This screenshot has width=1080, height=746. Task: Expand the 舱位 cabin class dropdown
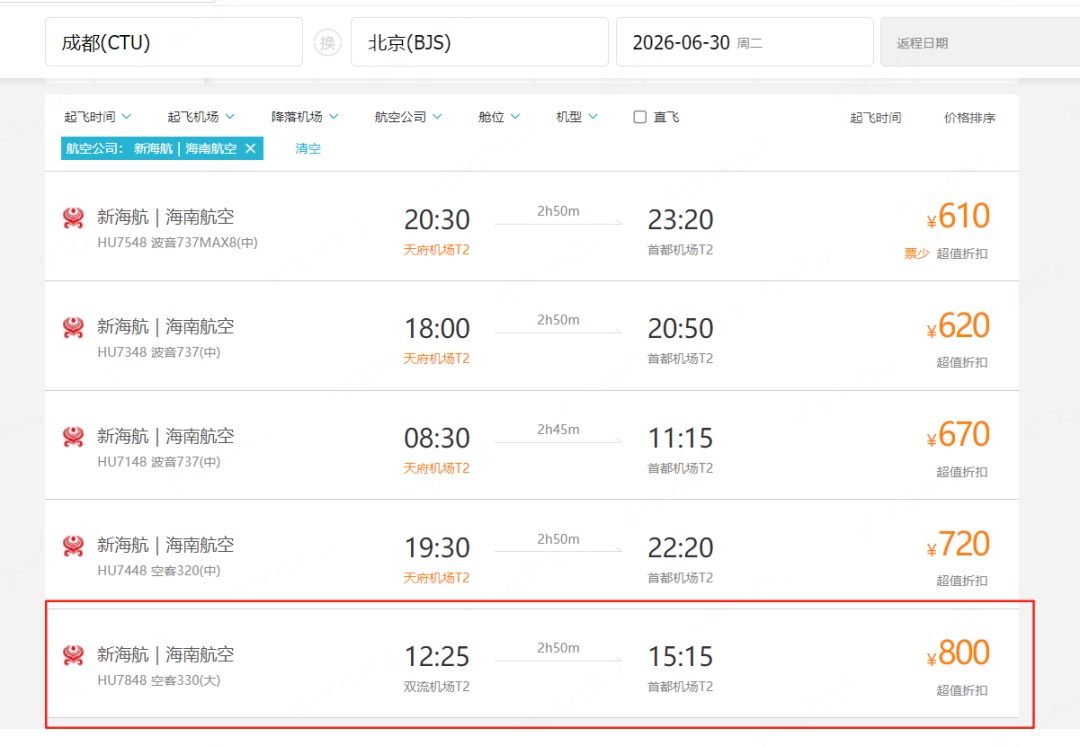pos(499,117)
